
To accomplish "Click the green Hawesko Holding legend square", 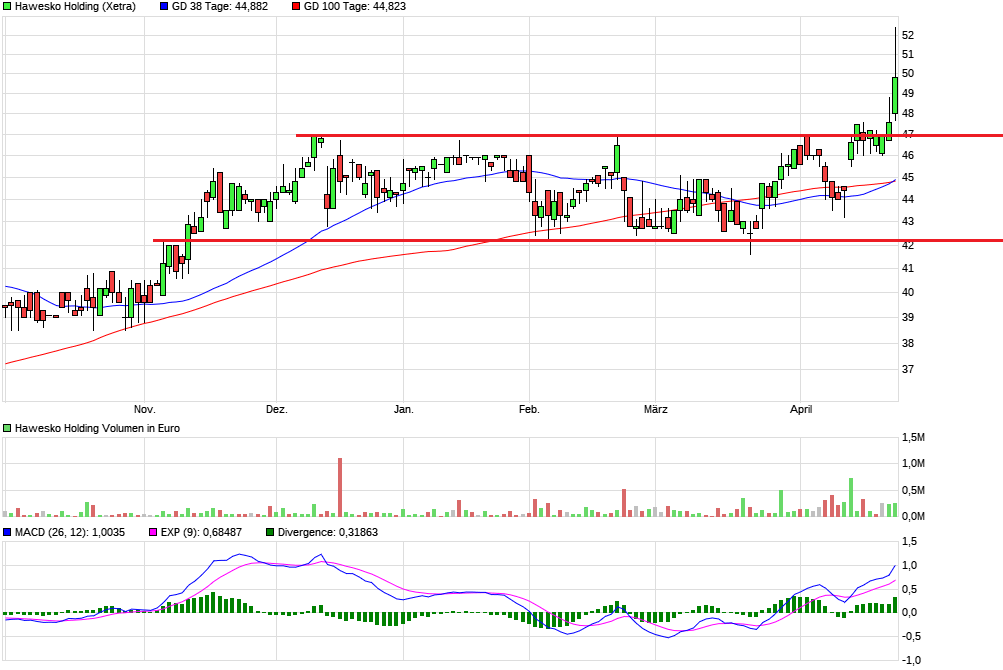I will 8,7.
